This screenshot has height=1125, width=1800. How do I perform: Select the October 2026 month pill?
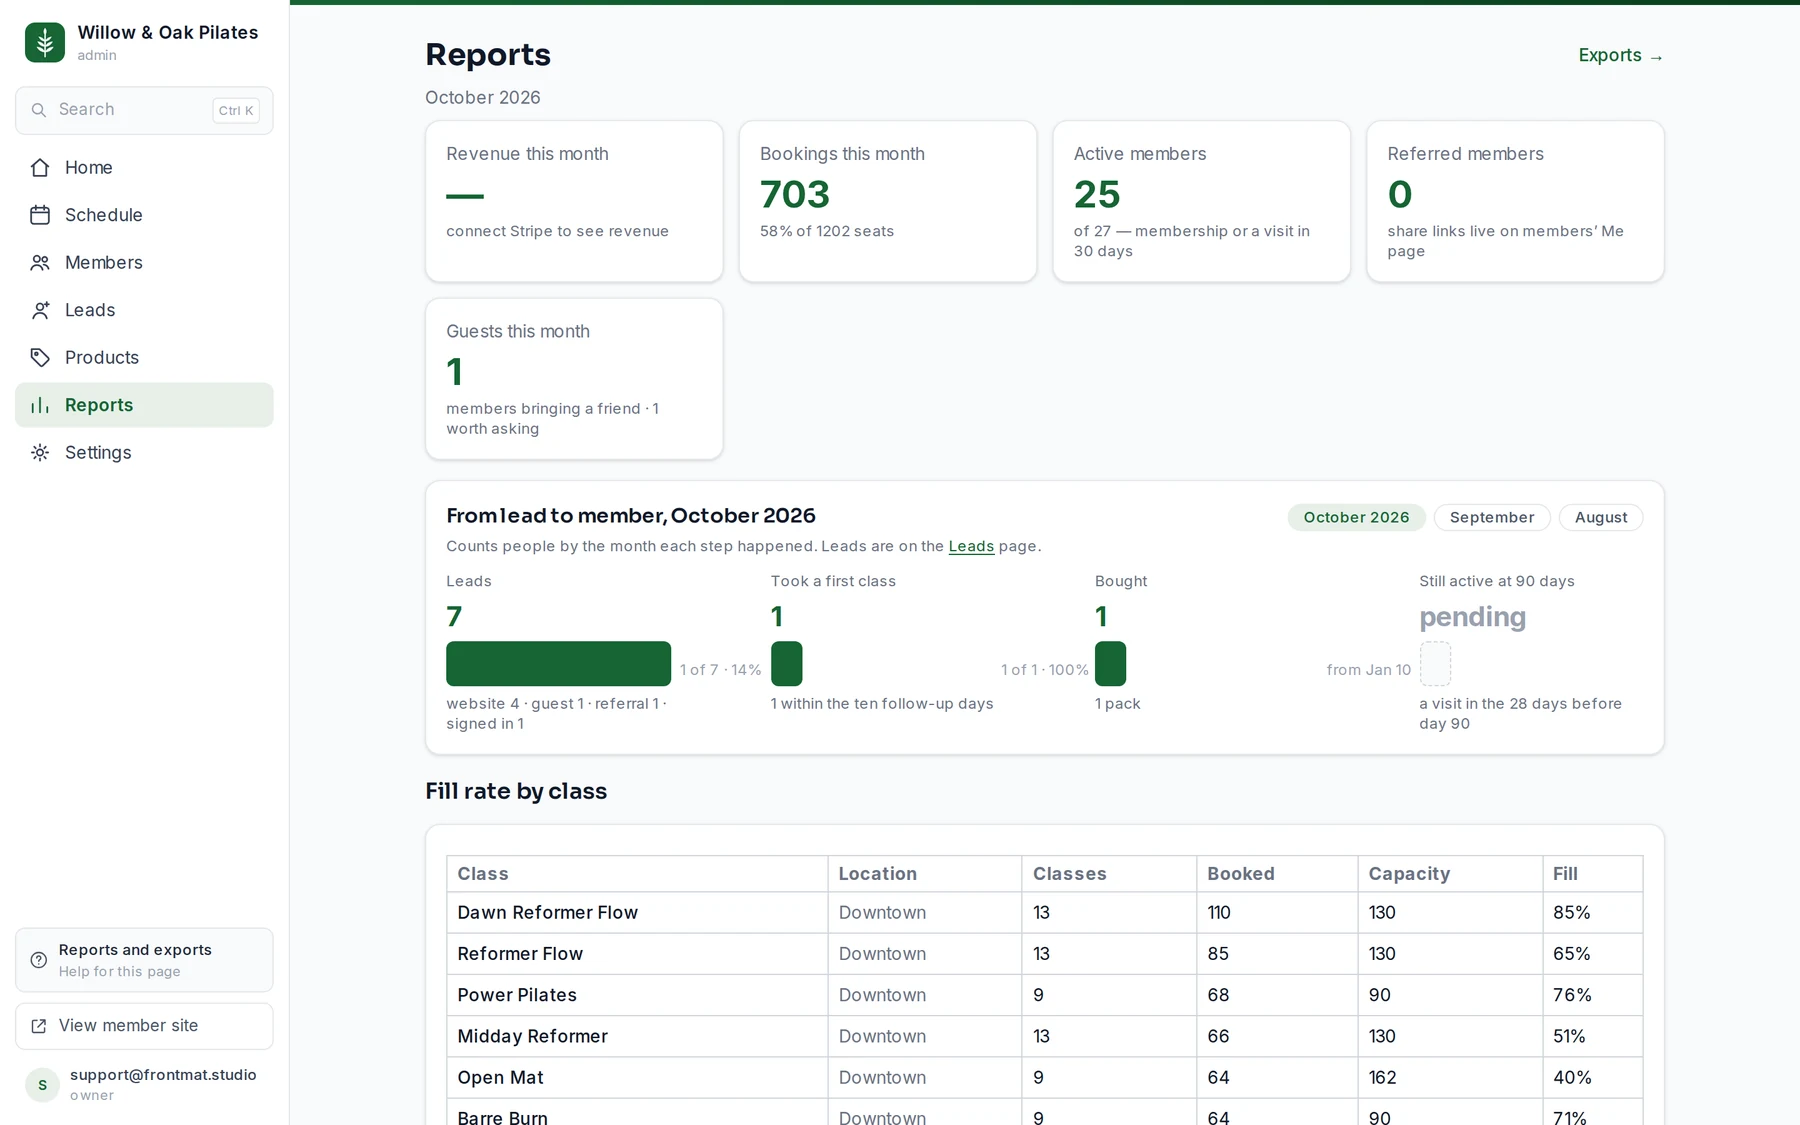pos(1356,517)
